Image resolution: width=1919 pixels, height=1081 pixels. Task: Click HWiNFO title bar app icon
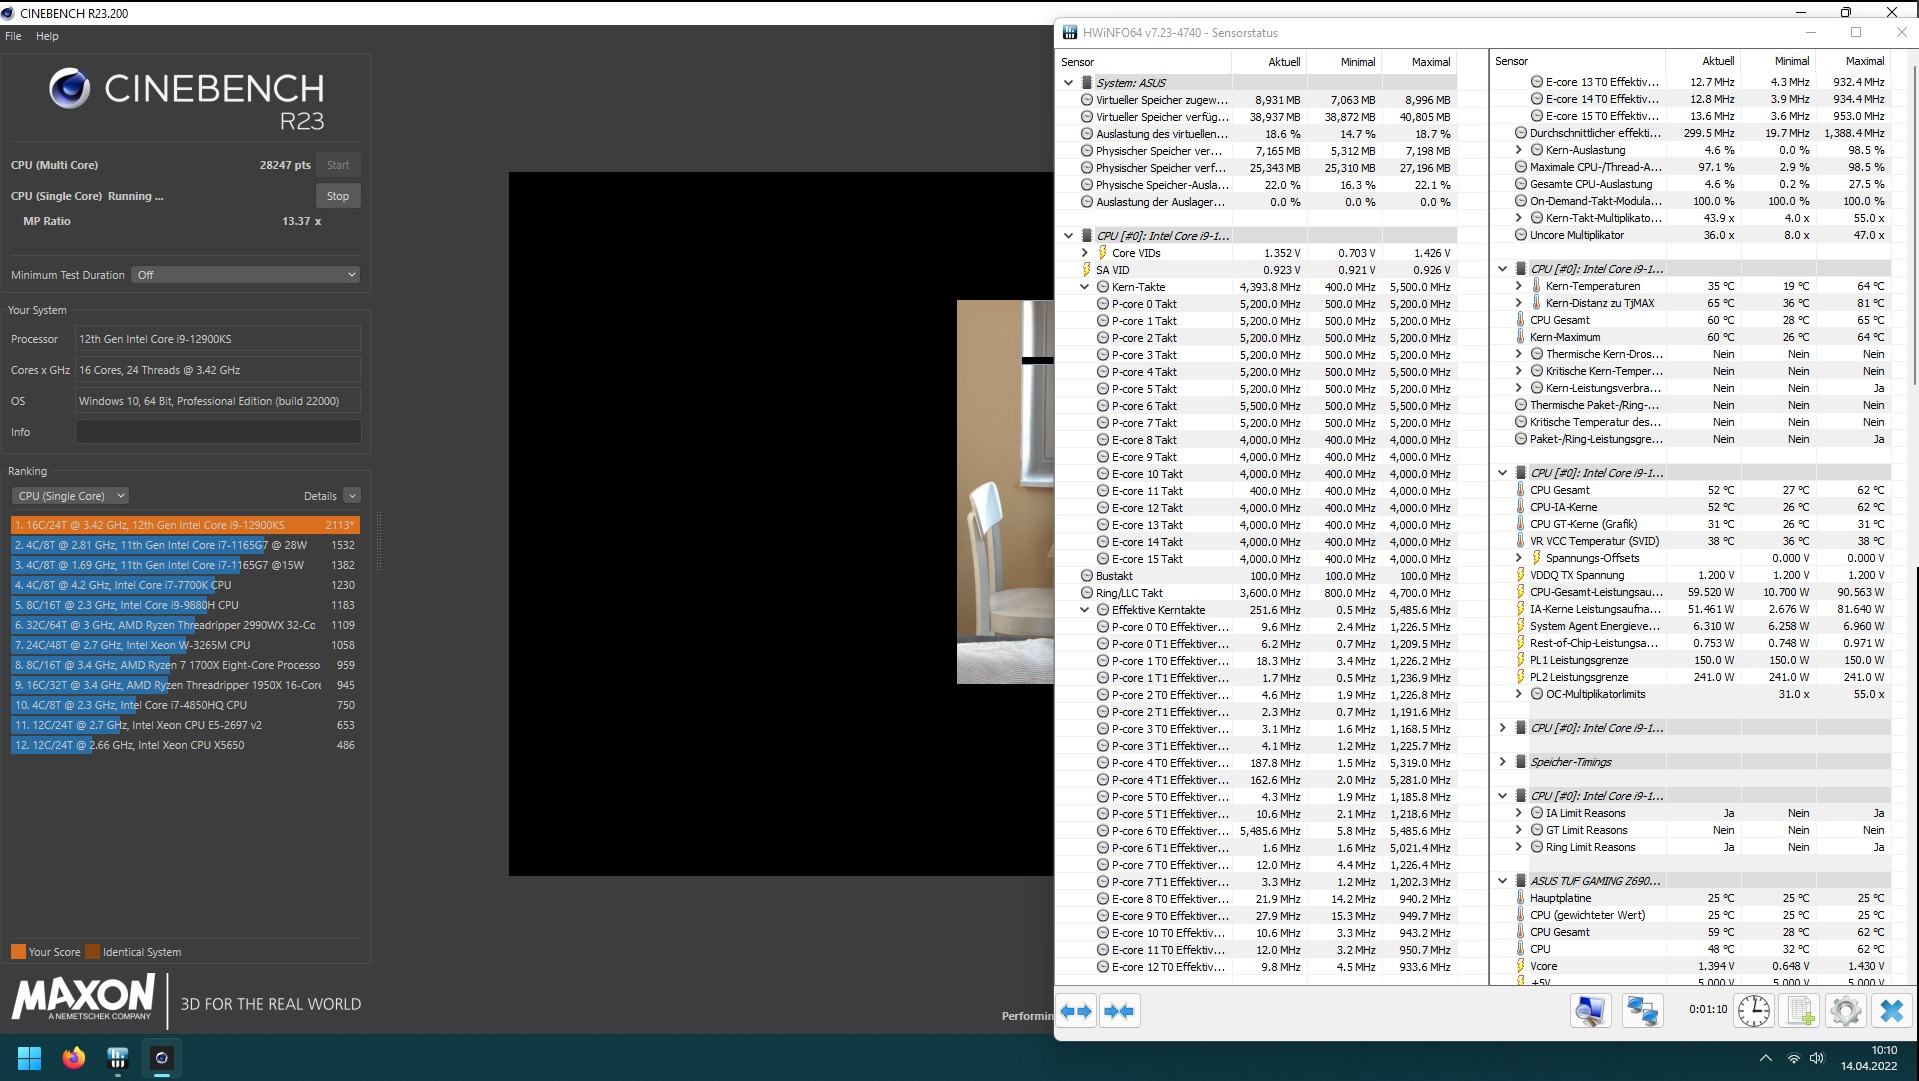[1069, 33]
